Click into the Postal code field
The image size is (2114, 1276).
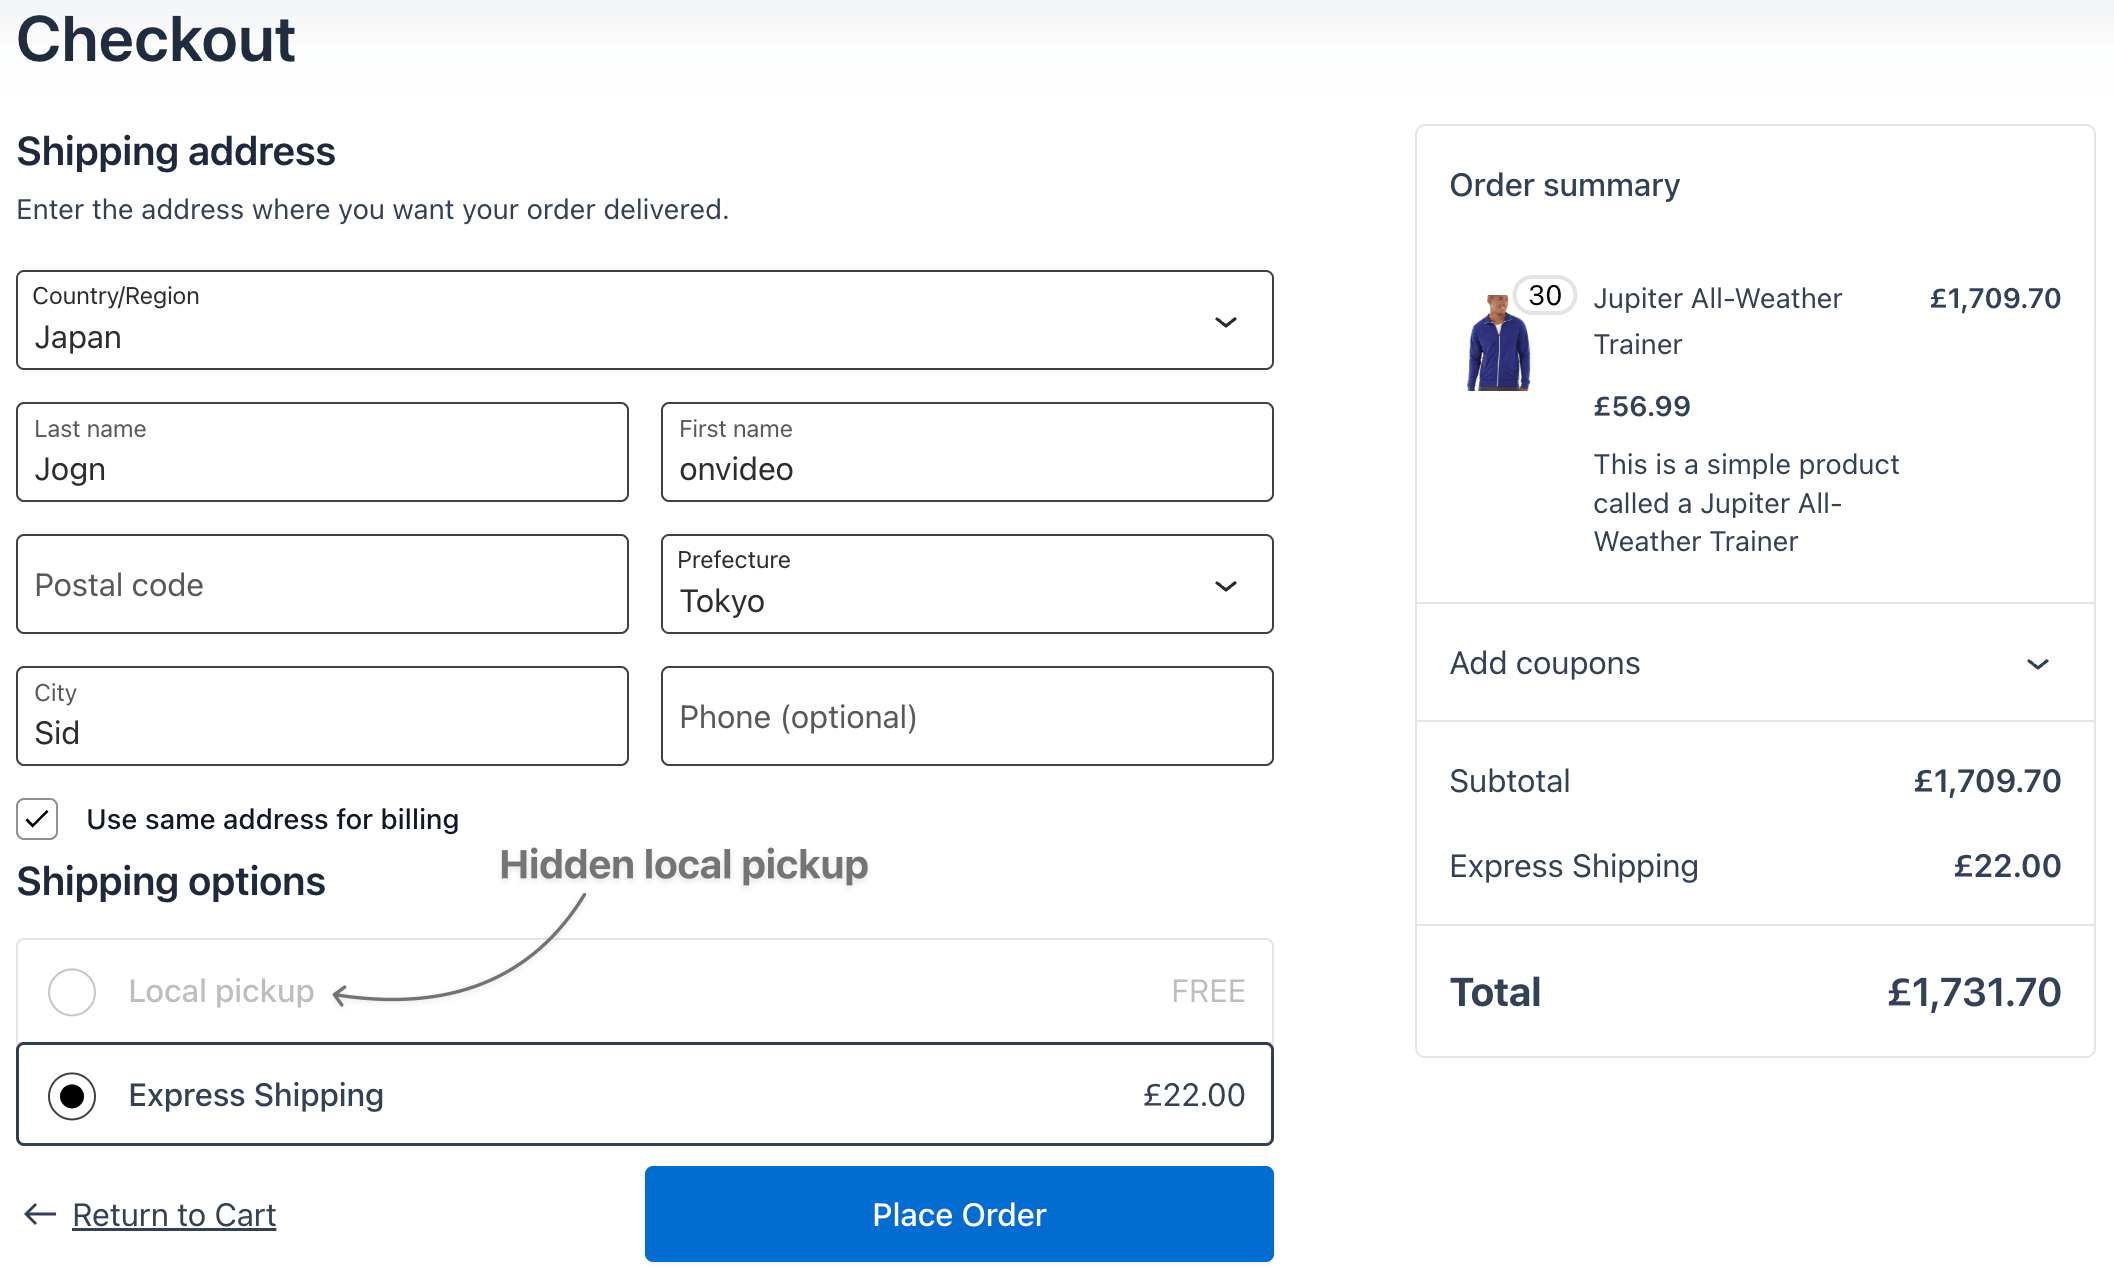322,585
